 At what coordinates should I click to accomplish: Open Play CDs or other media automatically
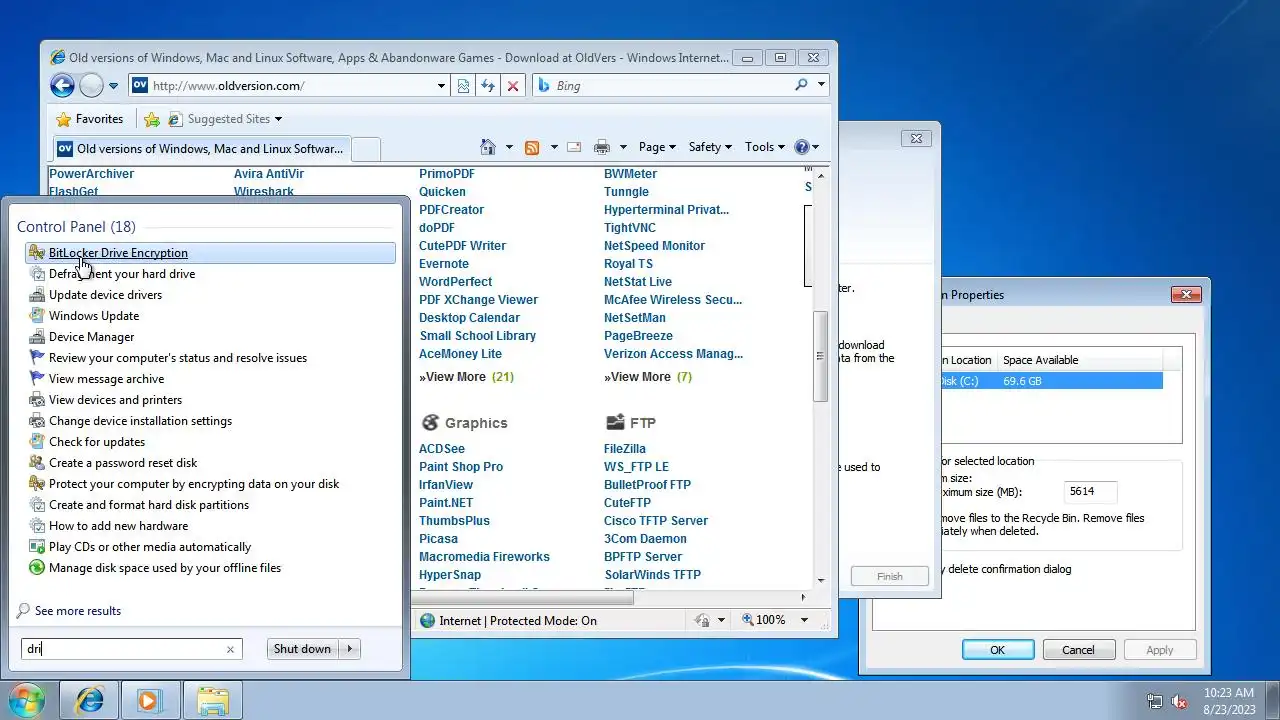pyautogui.click(x=210, y=547)
